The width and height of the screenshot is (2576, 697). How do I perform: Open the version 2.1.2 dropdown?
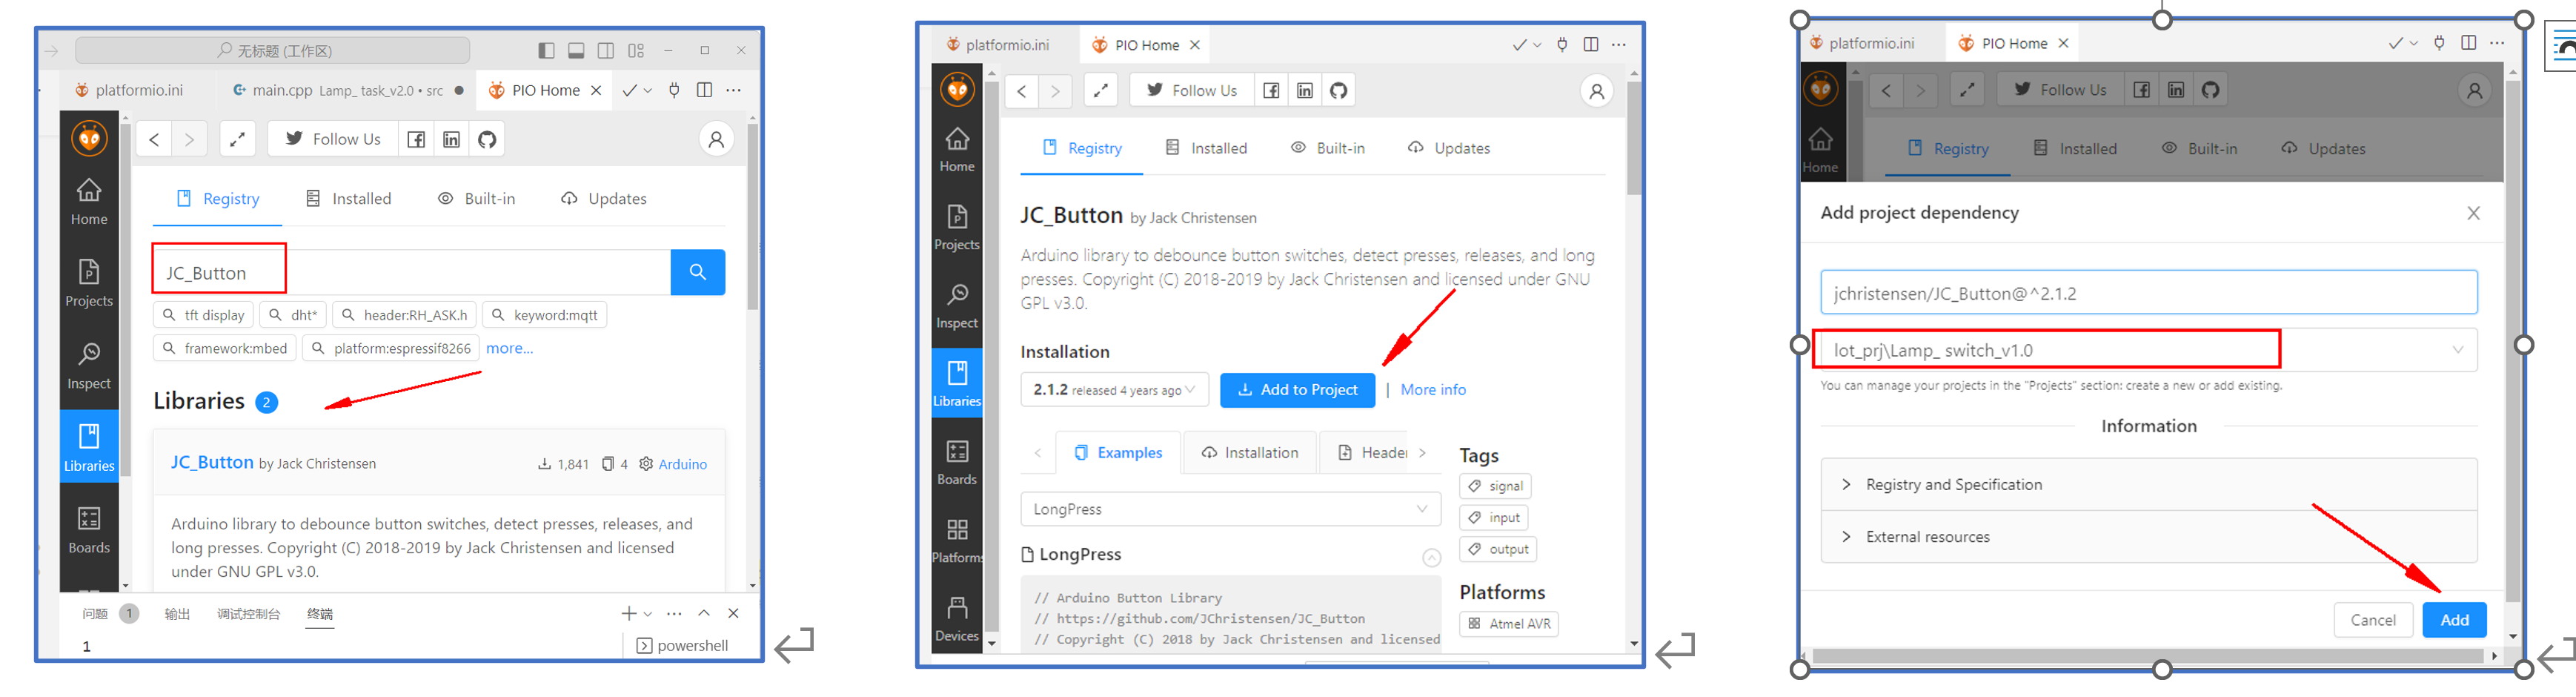pyautogui.click(x=1114, y=390)
